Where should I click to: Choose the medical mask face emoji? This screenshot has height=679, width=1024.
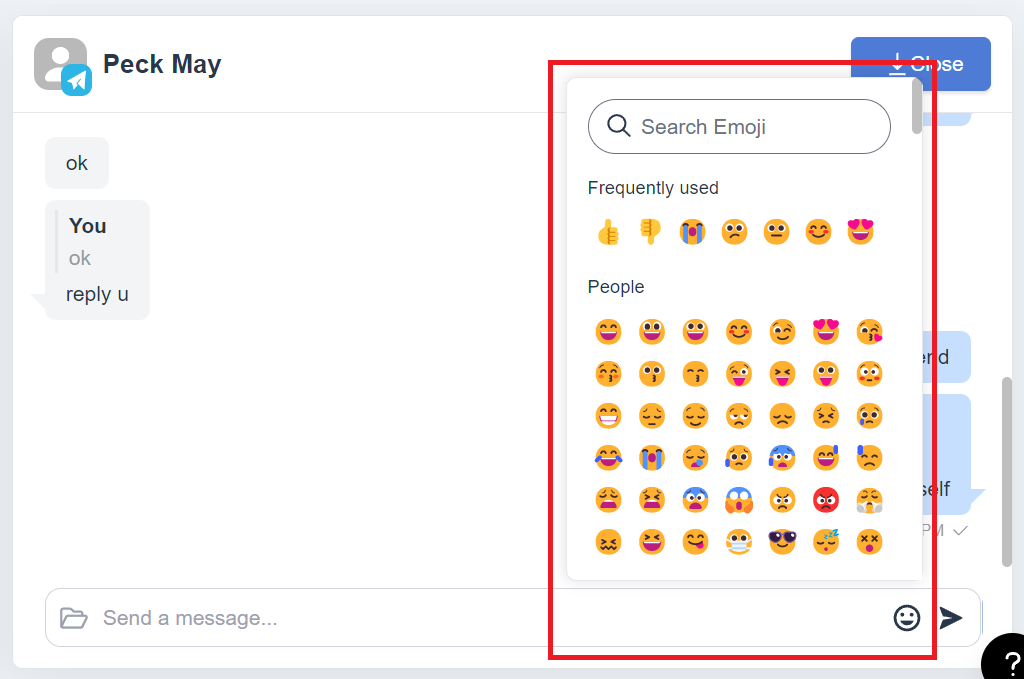[x=739, y=542]
